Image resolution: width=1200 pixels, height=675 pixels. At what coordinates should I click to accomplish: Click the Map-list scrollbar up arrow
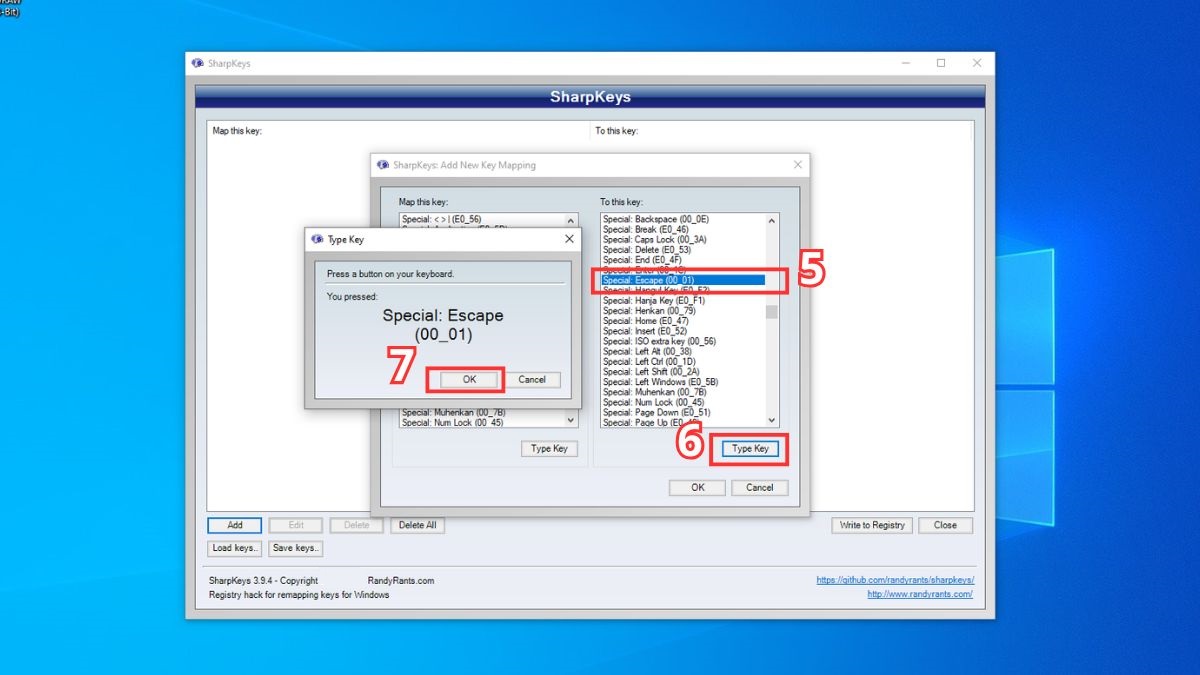pos(571,220)
